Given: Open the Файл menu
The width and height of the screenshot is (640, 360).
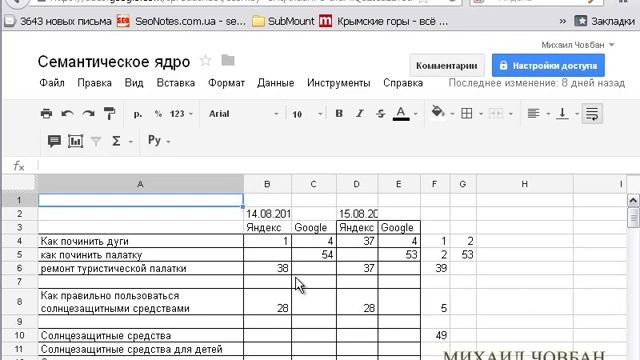Looking at the screenshot, I should [52, 83].
